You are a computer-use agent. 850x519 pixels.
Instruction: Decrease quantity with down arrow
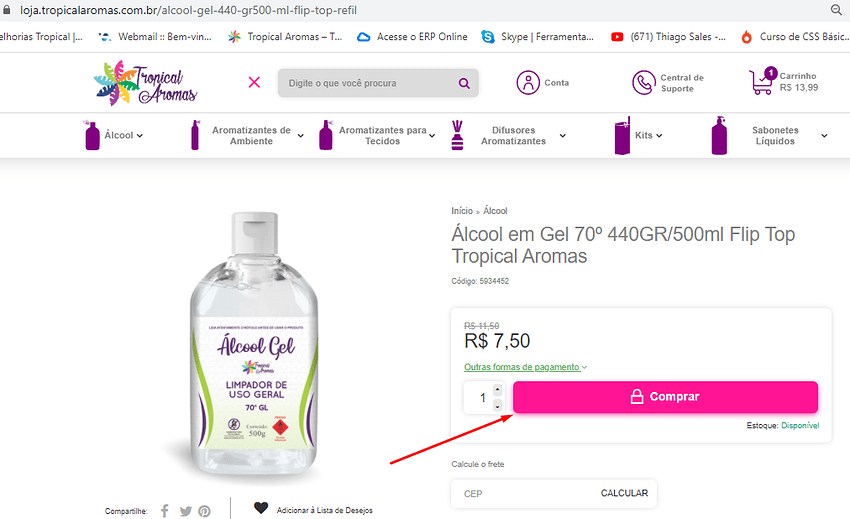click(x=497, y=406)
